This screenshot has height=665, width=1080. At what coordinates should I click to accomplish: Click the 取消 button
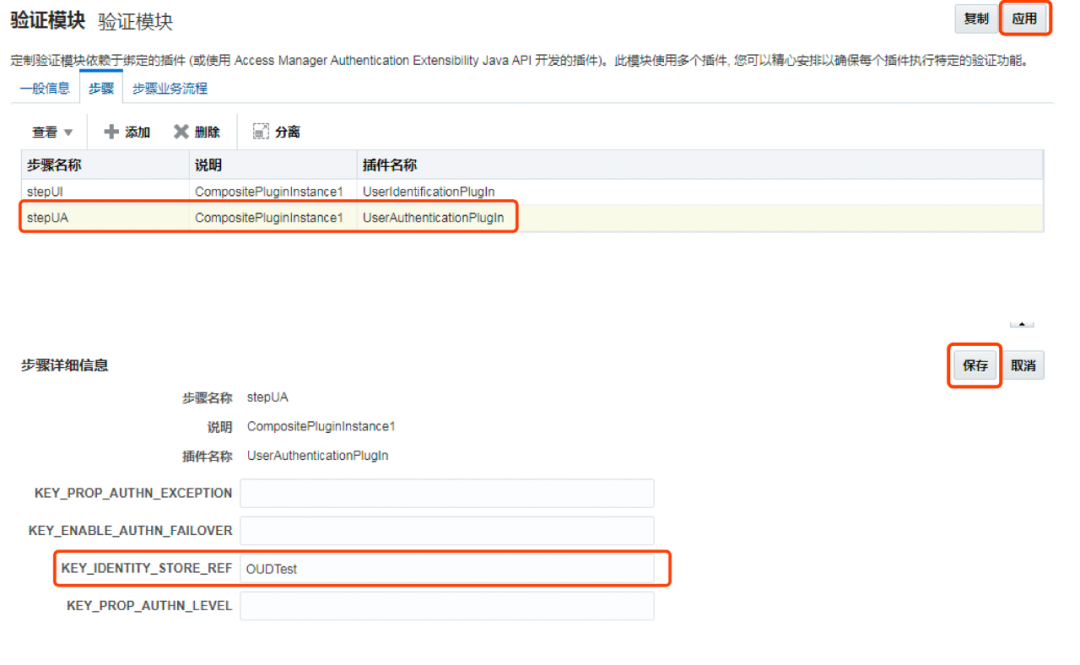click(1023, 365)
